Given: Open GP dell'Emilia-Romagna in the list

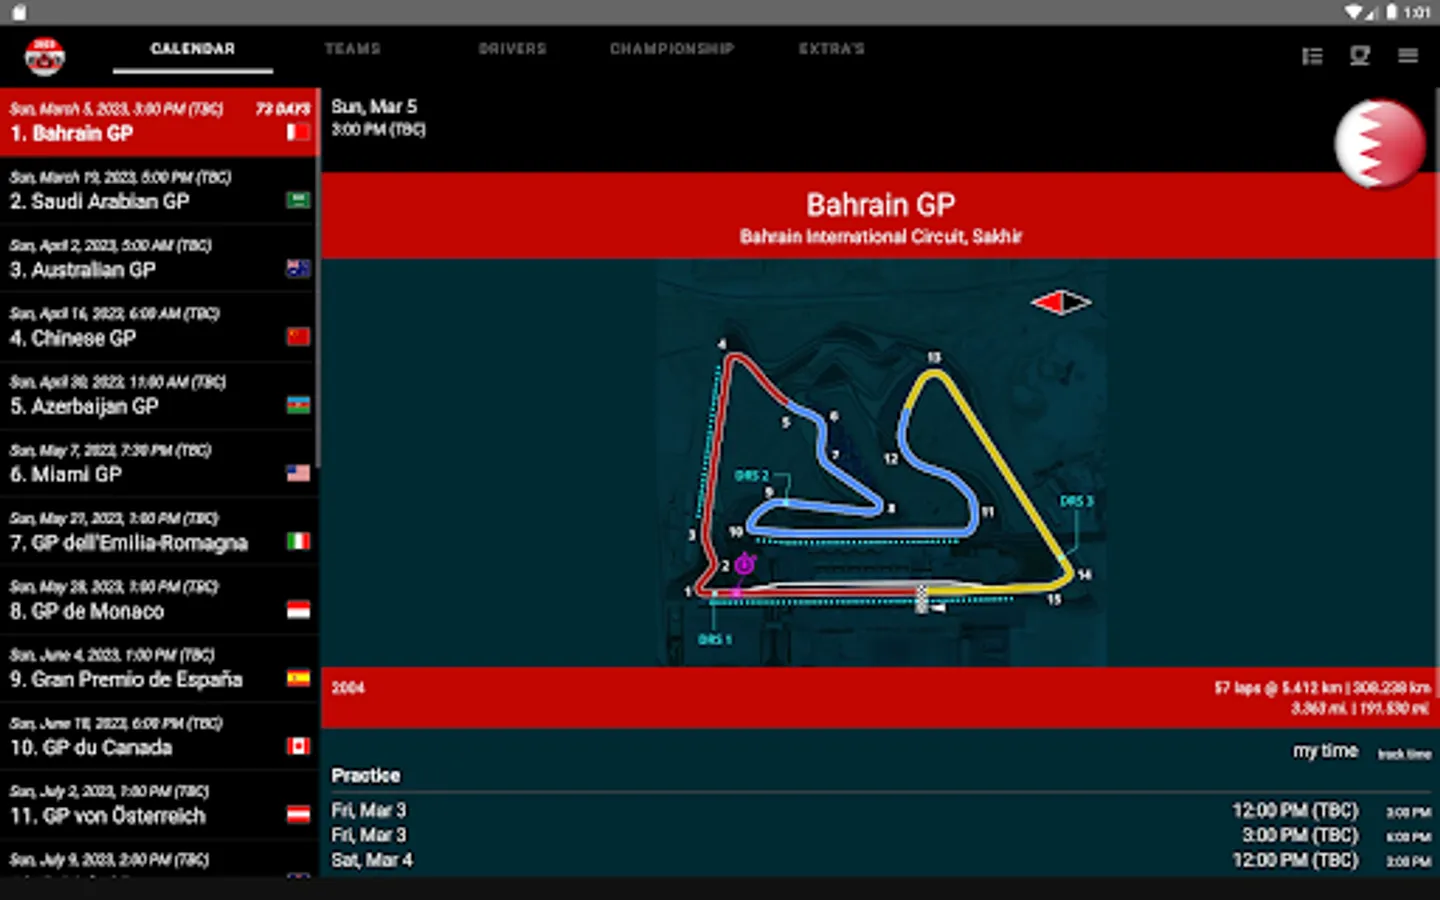Looking at the screenshot, I should click(x=158, y=532).
